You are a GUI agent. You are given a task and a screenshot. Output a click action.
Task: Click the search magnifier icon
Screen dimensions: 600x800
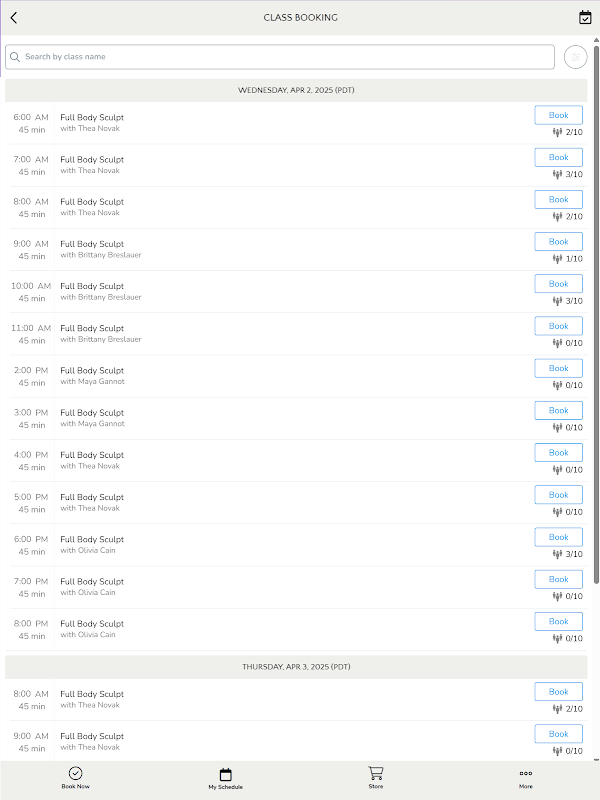pos(15,57)
